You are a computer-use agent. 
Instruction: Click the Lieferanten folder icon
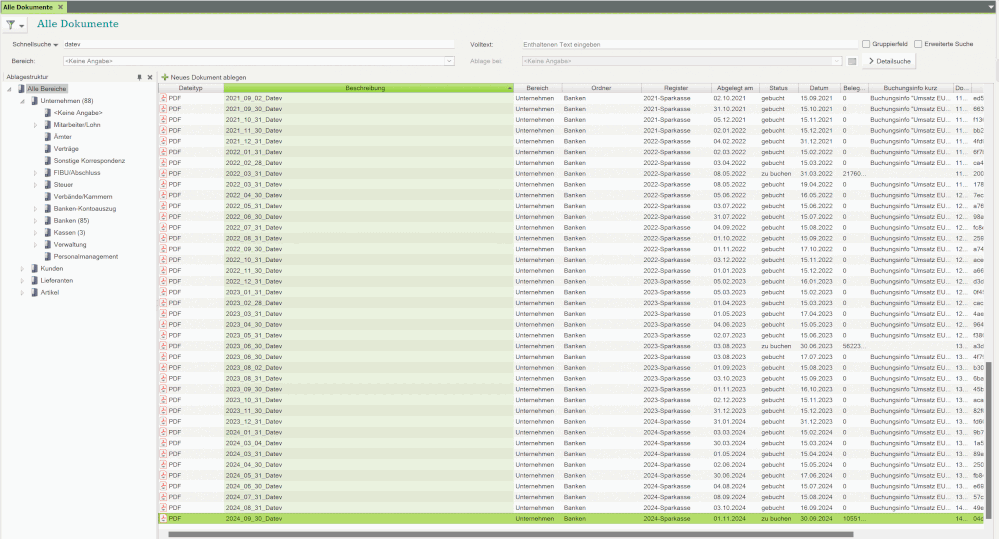point(34,280)
